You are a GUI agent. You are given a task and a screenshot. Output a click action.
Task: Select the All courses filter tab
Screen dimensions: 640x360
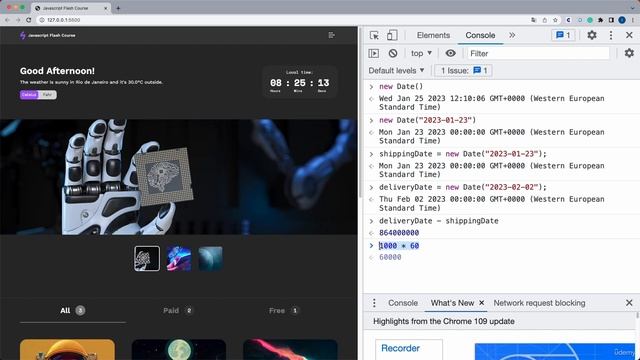pyautogui.click(x=72, y=311)
